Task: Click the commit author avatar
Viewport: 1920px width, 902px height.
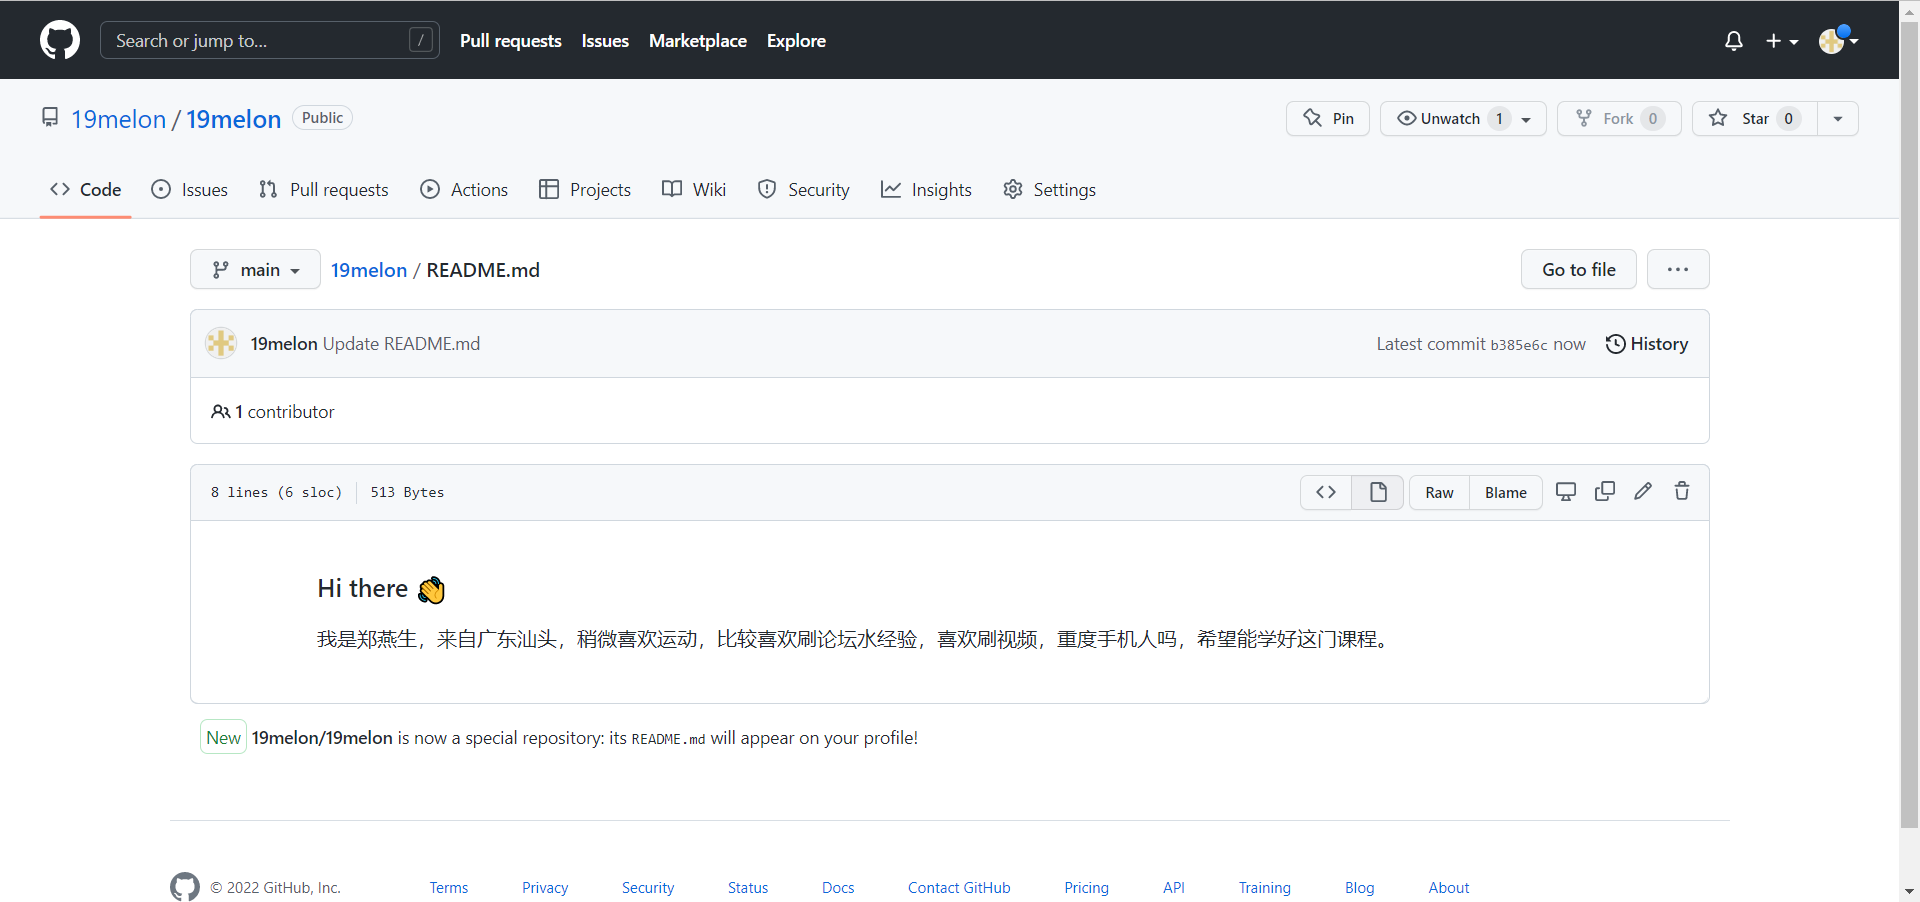Action: click(221, 343)
